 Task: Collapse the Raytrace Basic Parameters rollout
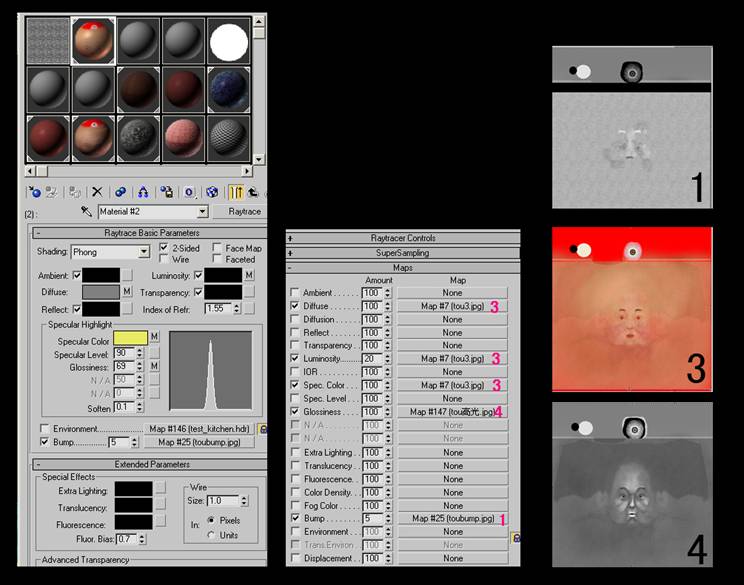[x=149, y=232]
